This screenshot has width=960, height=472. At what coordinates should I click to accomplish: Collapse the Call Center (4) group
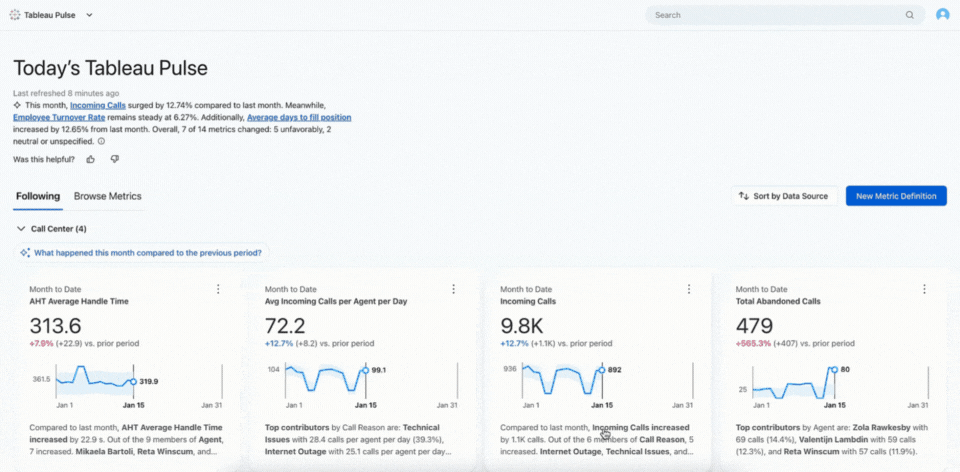click(x=21, y=229)
